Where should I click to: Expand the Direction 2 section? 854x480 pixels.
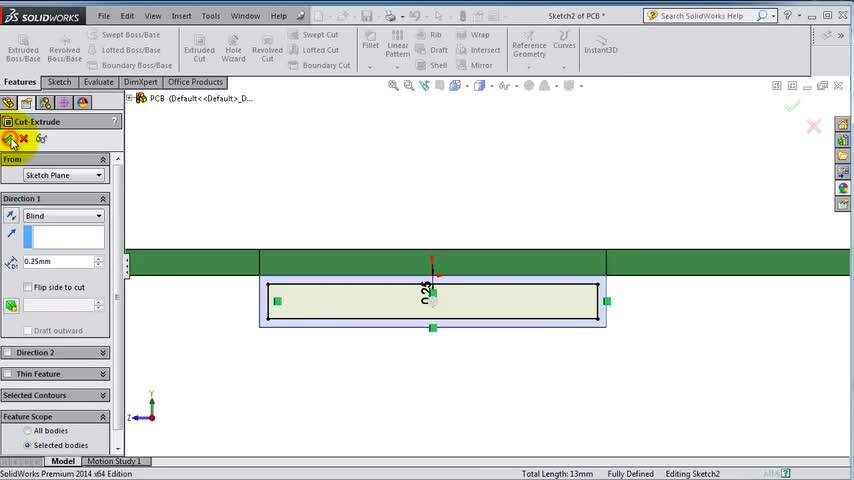click(x=103, y=353)
